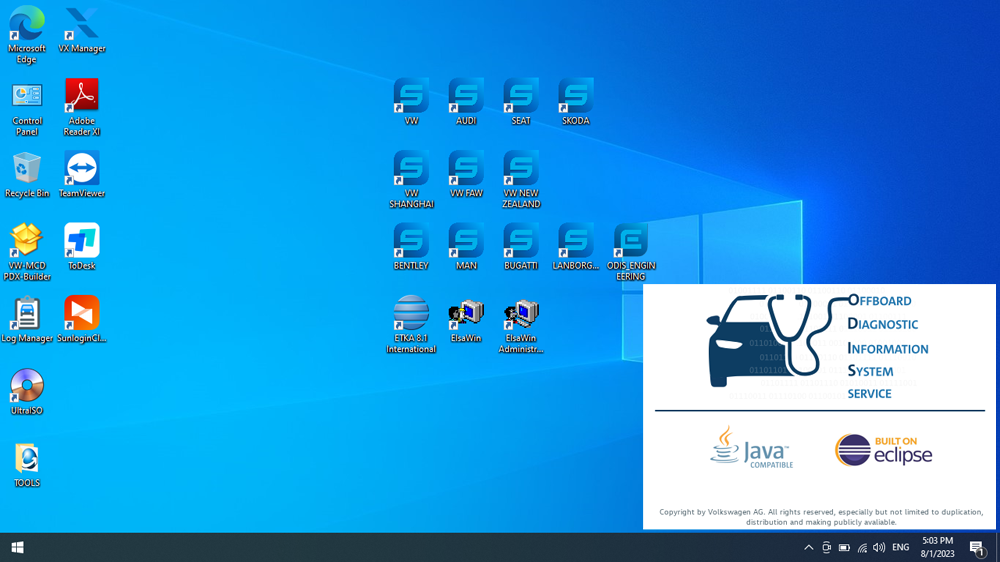
Task: Open Microsoft Edge desktop shortcut
Action: click(x=27, y=34)
